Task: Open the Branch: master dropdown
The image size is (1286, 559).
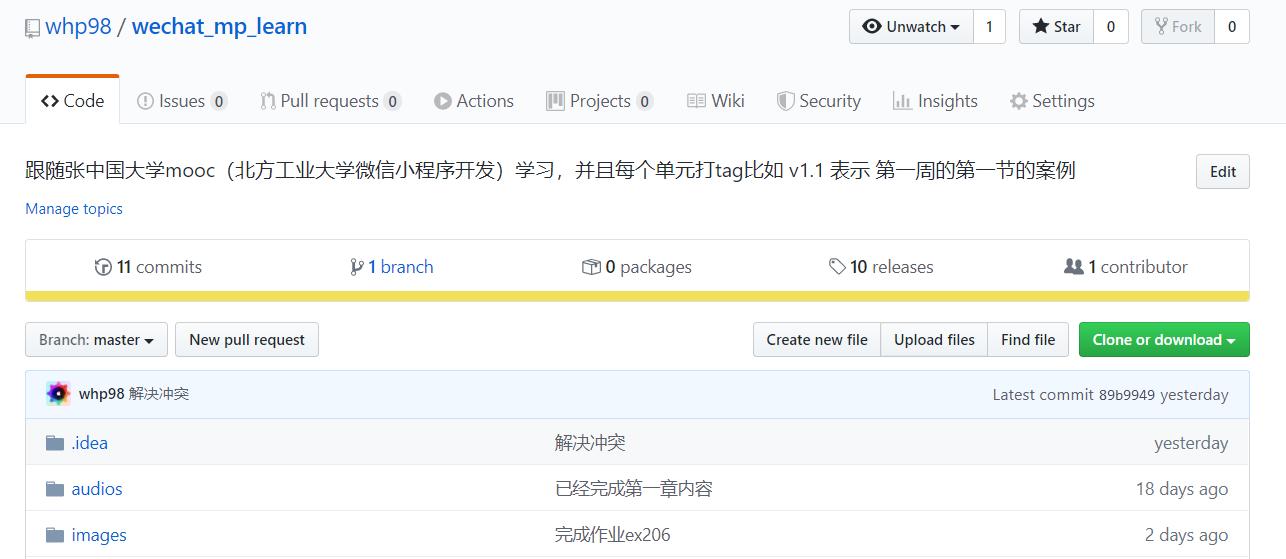Action: point(96,340)
